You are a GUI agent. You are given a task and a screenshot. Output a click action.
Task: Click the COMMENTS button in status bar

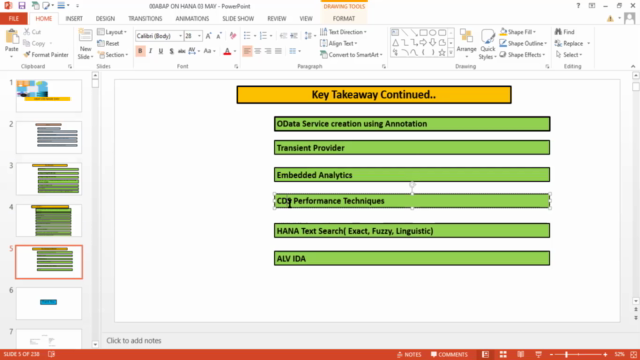pyautogui.click(x=449, y=354)
